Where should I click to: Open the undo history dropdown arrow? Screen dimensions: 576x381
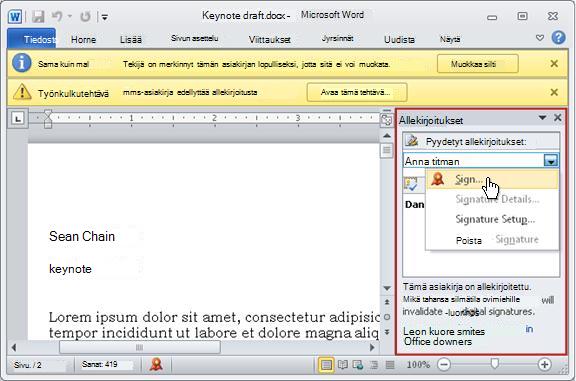(70, 17)
